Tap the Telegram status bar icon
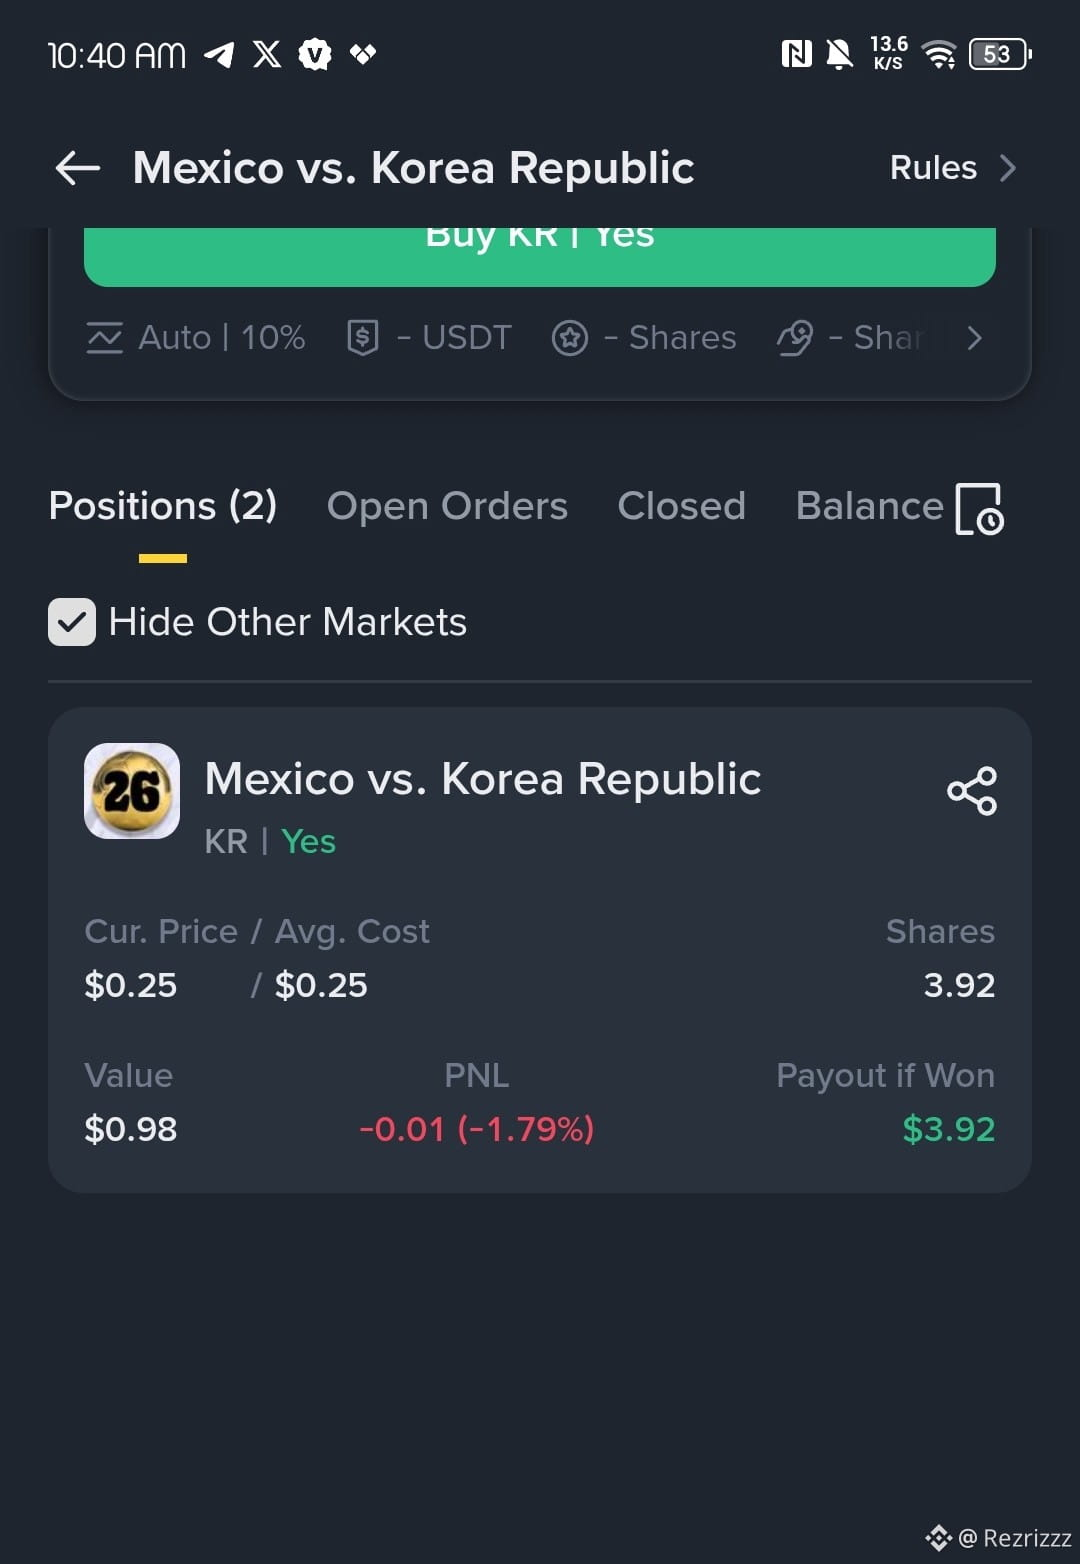The image size is (1080, 1564). tap(219, 54)
